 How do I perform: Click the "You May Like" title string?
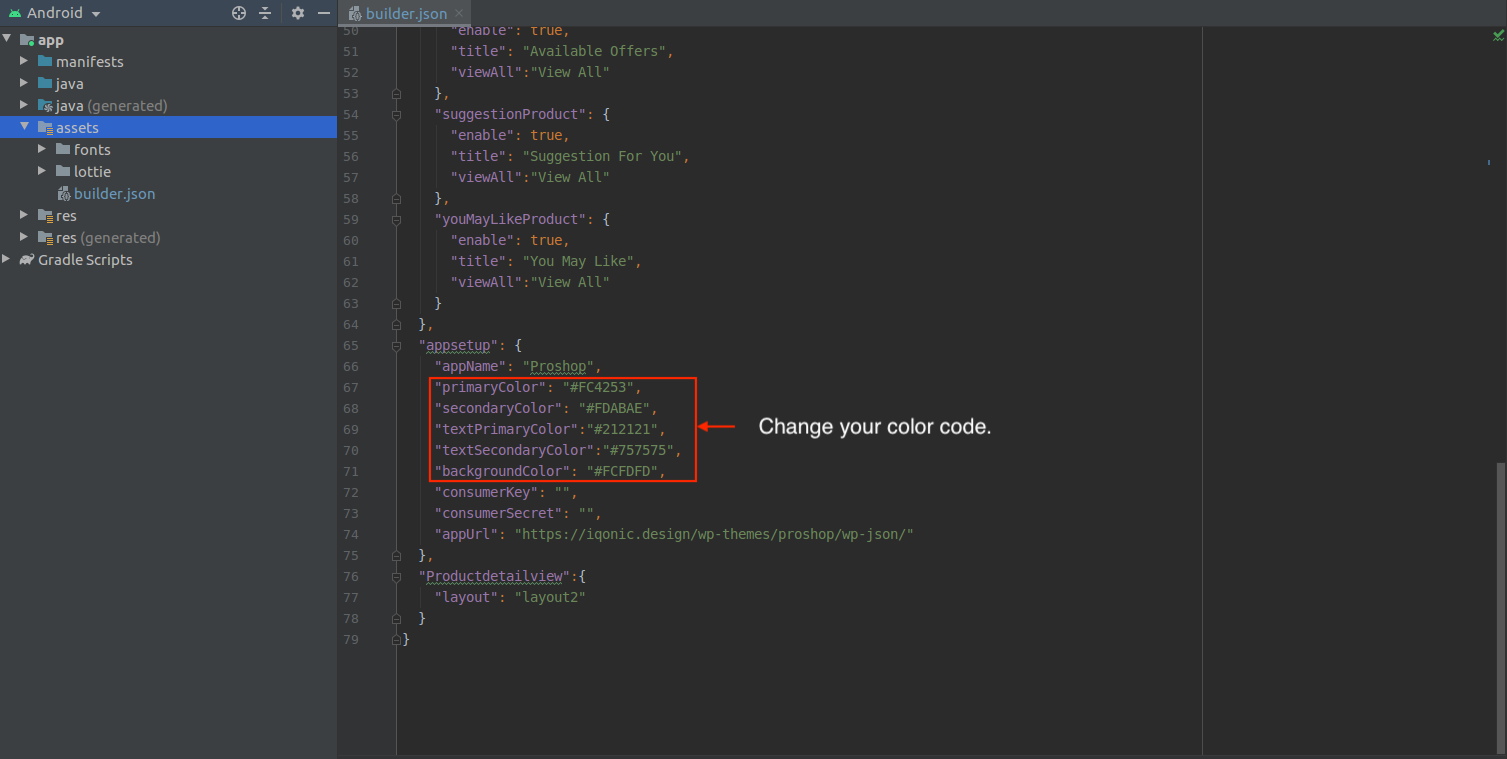coord(577,261)
